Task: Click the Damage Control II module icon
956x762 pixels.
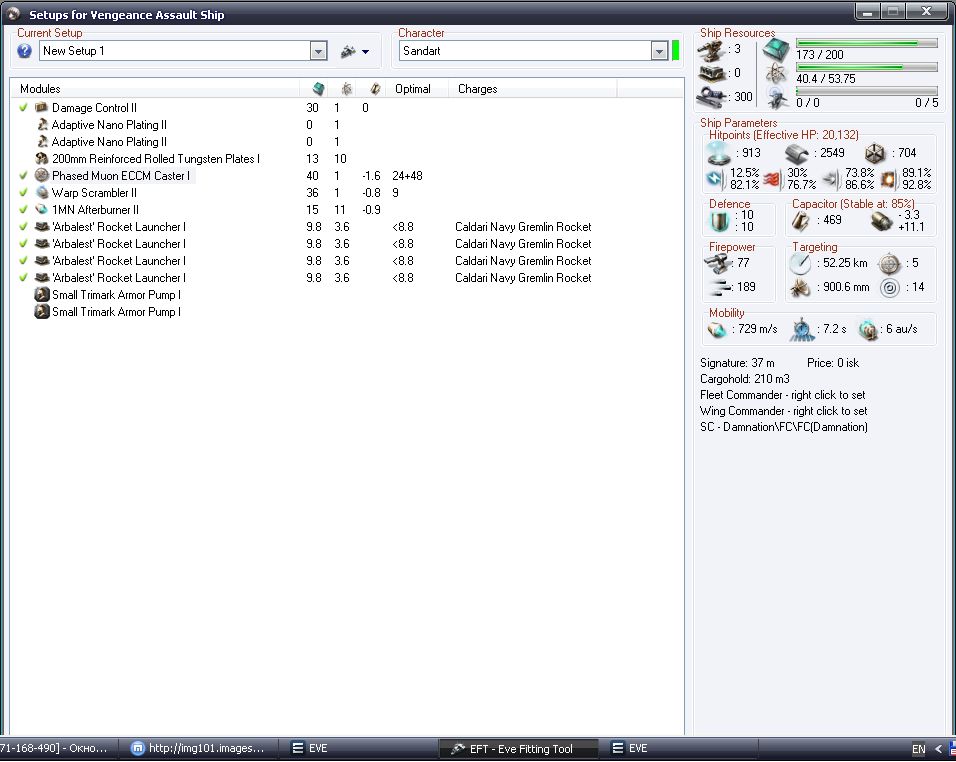Action: click(41, 107)
